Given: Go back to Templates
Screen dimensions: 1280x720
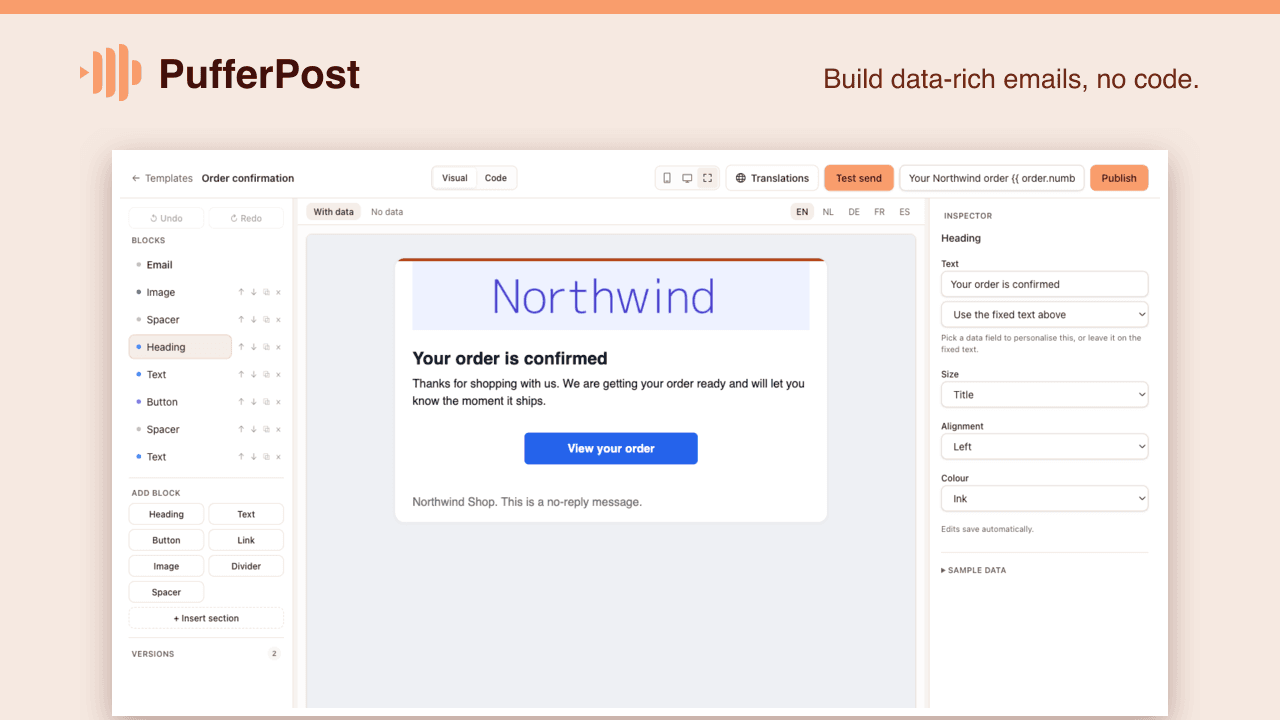Looking at the screenshot, I should click(x=162, y=178).
